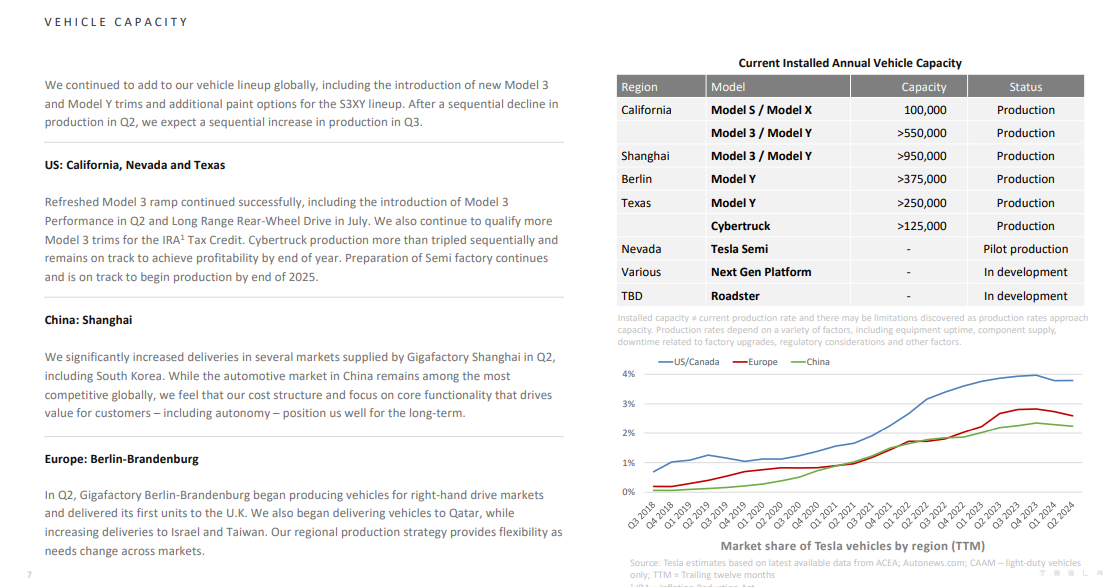Select "In development" status in the Roadster row
This screenshot has width=1113, height=587.
(x=1026, y=296)
